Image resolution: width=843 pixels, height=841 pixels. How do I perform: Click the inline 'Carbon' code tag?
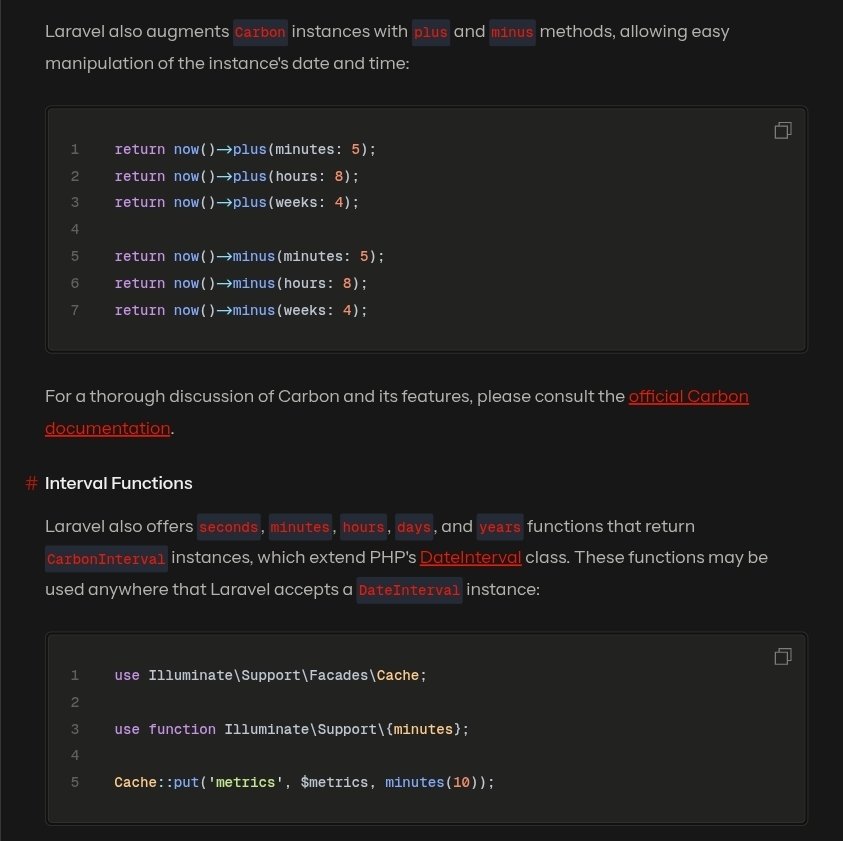pos(260,32)
